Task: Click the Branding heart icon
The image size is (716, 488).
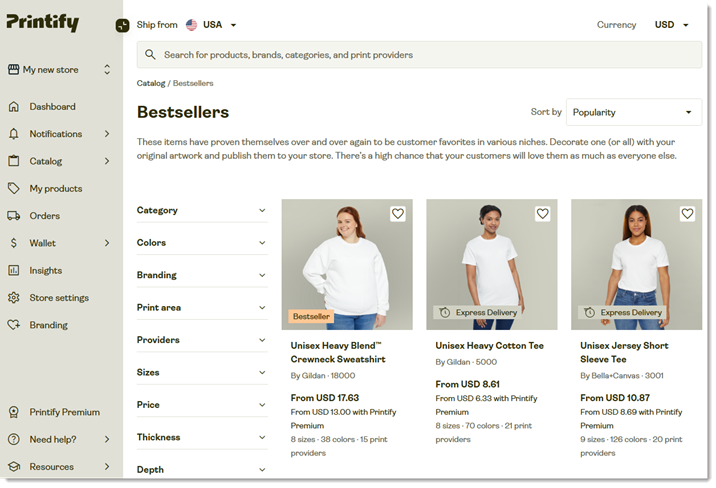Action: click(14, 325)
